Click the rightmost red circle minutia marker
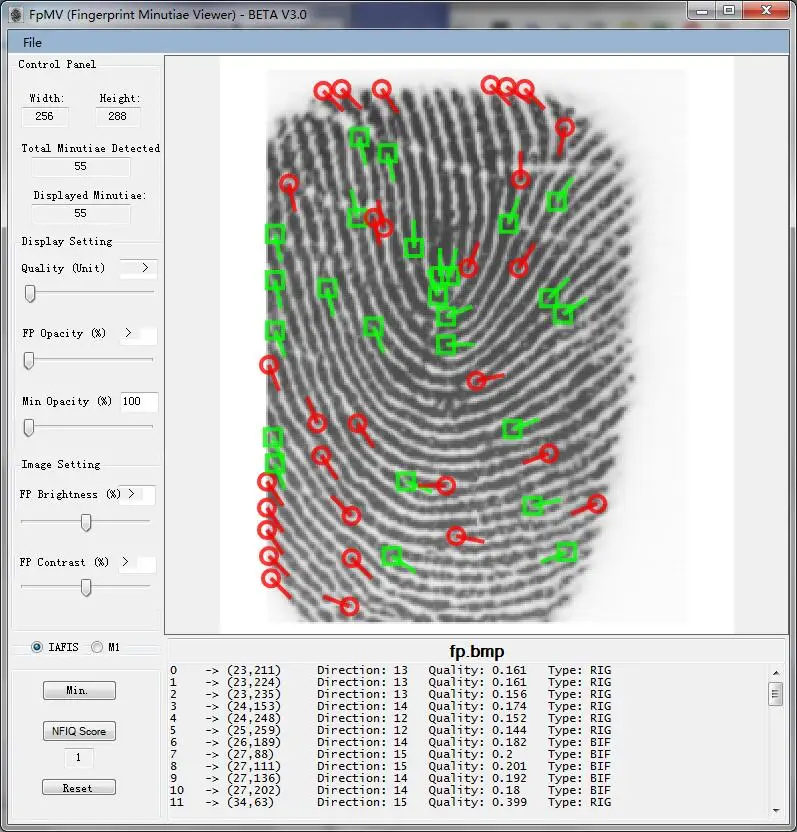 597,503
